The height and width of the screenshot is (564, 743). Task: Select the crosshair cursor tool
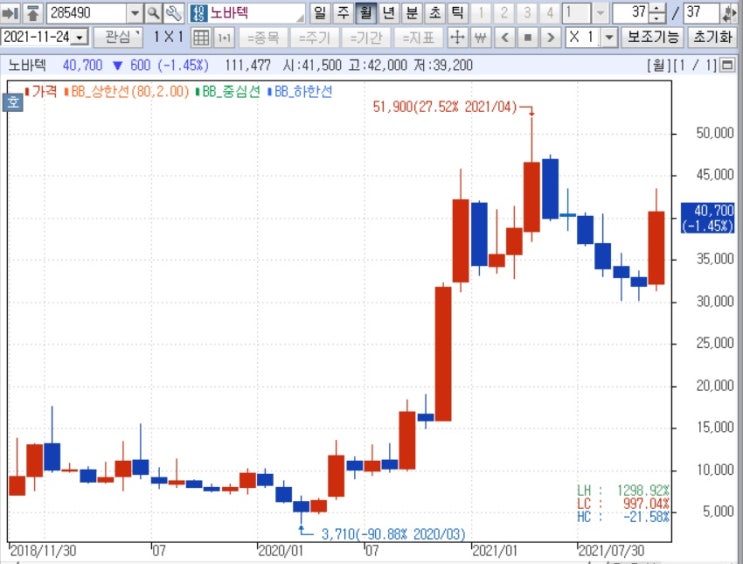coord(457,37)
